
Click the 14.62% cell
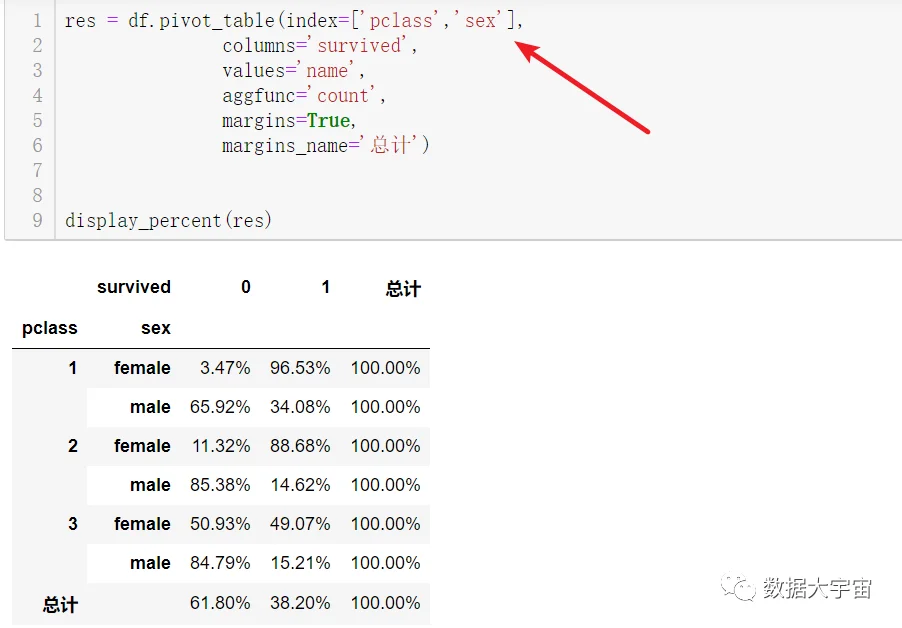pyautogui.click(x=300, y=485)
